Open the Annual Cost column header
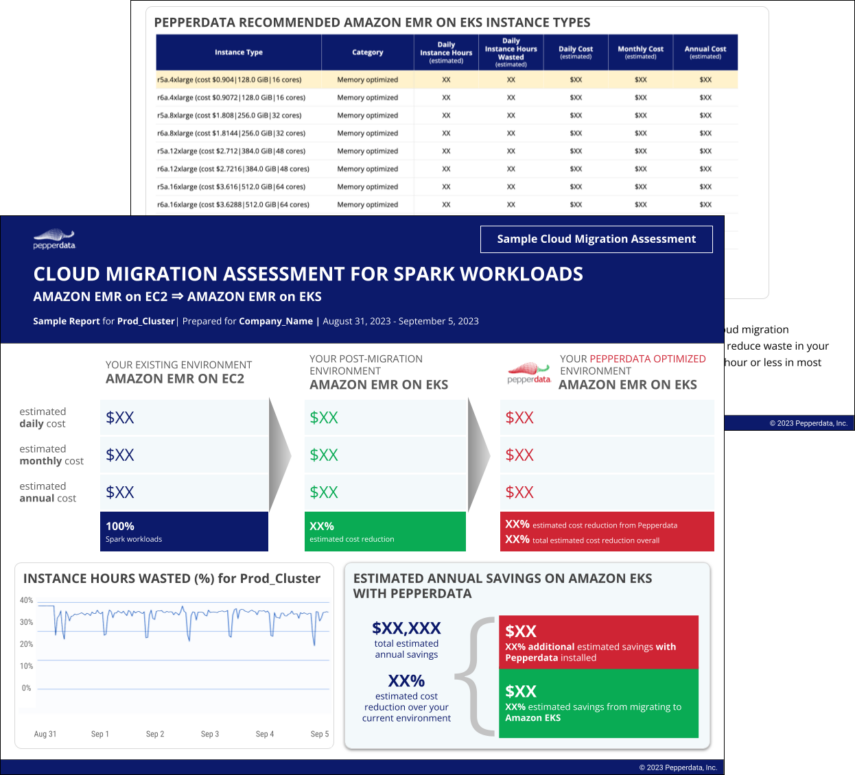 pyautogui.click(x=706, y=52)
